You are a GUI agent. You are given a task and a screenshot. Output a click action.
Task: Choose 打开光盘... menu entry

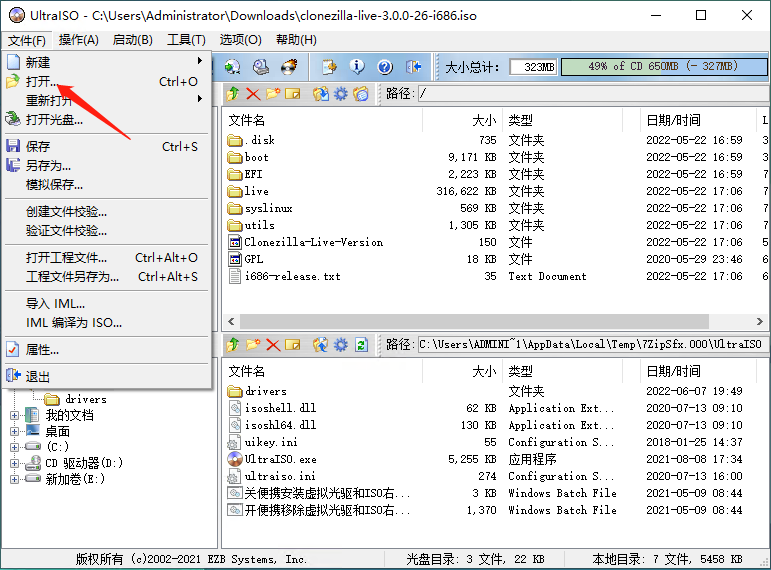pos(107,119)
